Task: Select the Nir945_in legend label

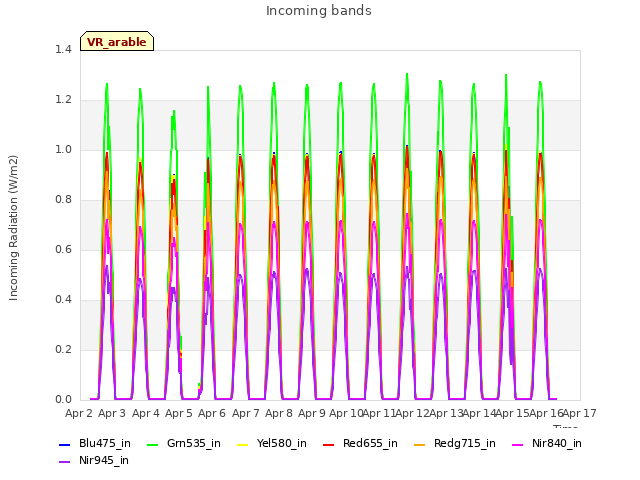Action: click(104, 461)
